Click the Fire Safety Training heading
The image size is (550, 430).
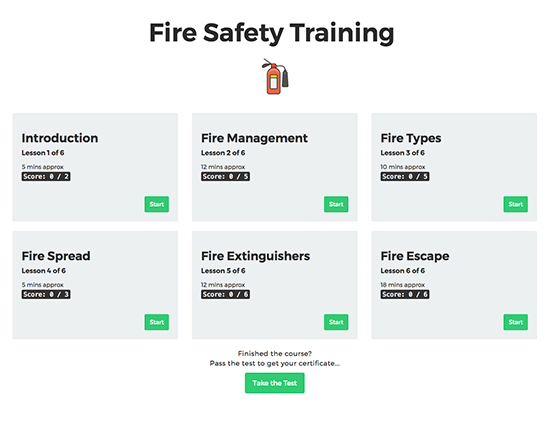(272, 33)
